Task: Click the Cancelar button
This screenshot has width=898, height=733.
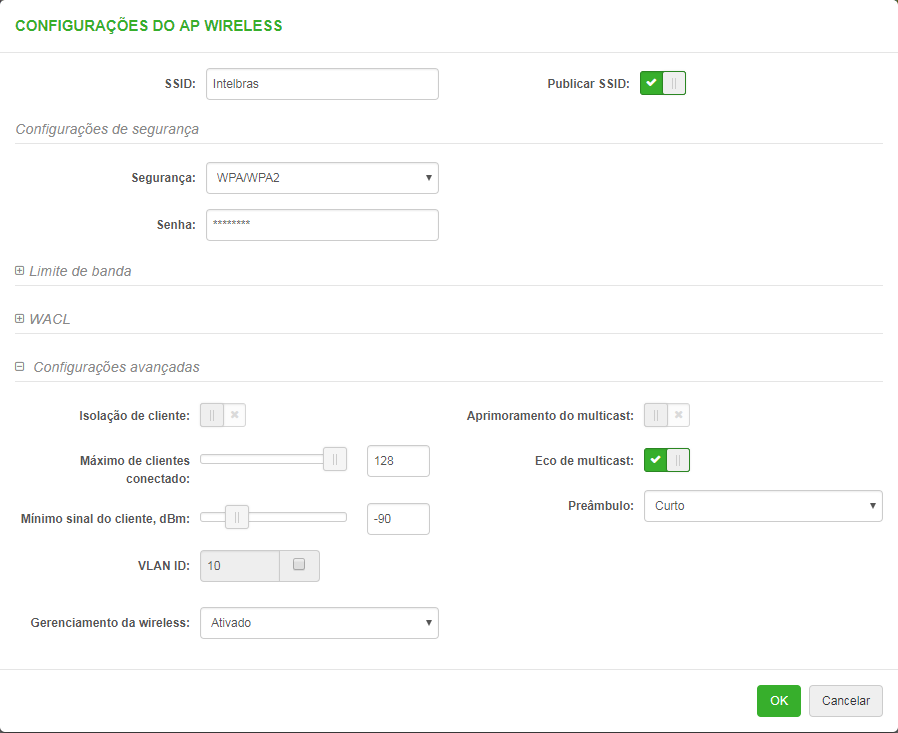Action: point(846,701)
